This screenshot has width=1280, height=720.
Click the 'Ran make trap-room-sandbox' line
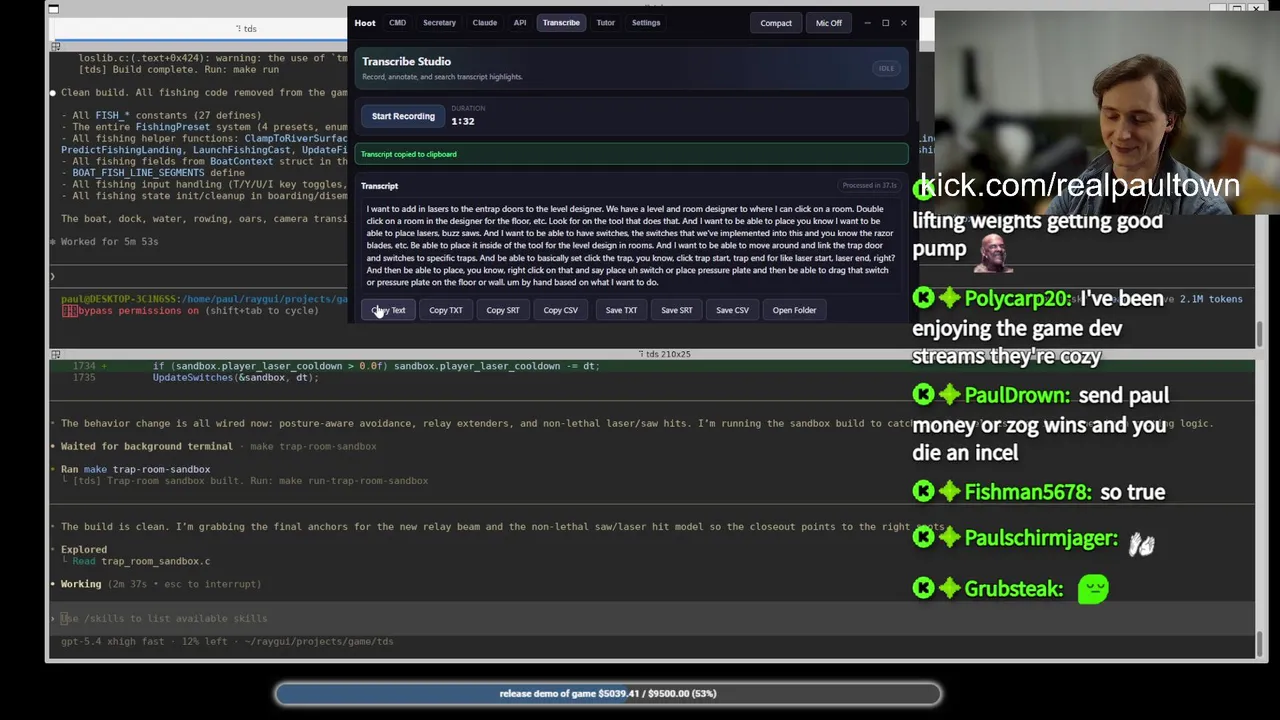pos(135,469)
